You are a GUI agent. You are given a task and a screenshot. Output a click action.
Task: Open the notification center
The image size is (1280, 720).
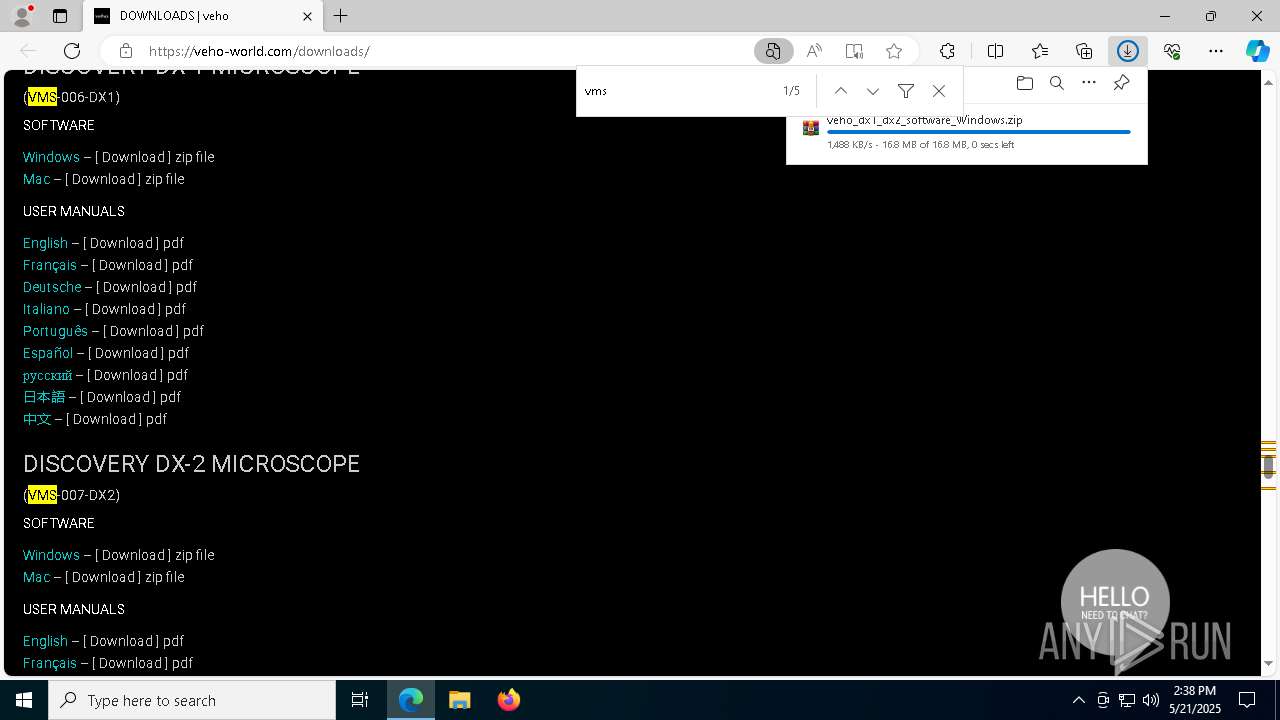(1247, 700)
